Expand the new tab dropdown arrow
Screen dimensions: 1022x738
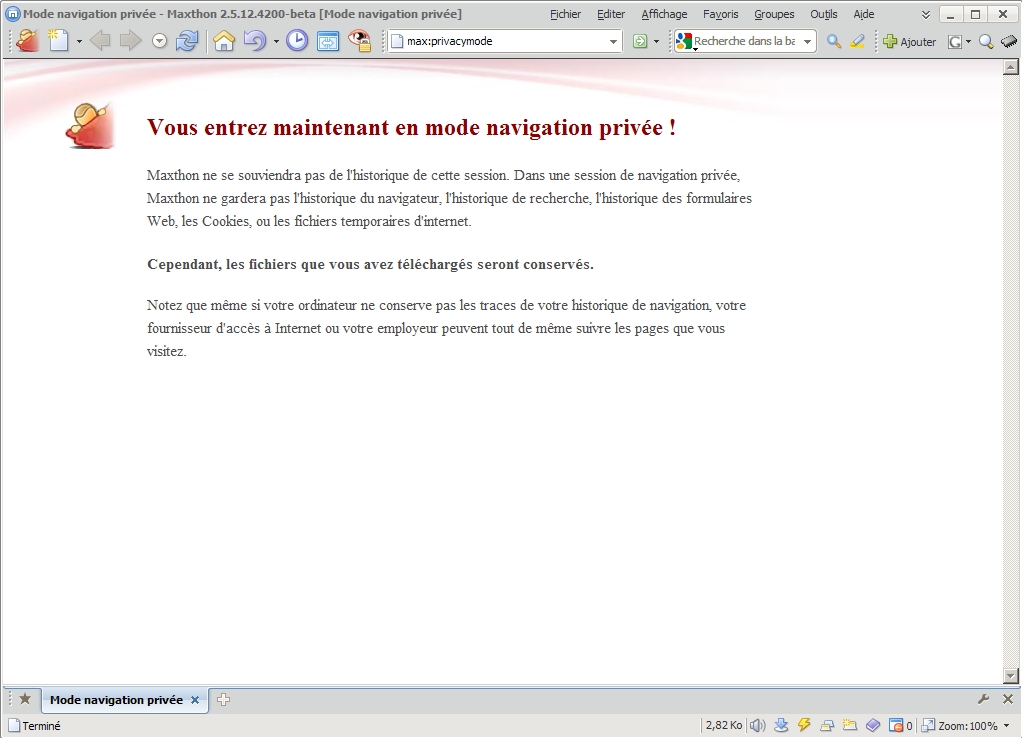click(79, 42)
